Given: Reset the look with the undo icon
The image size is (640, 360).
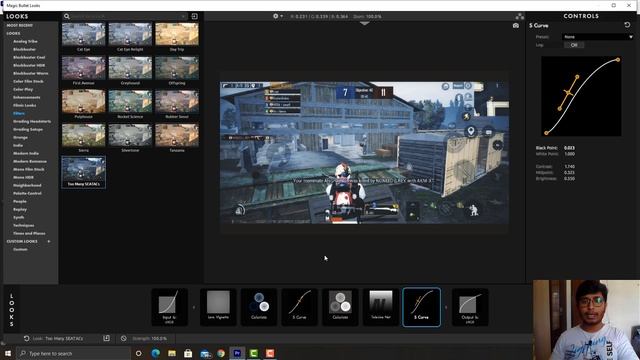Looking at the screenshot, I should pyautogui.click(x=27, y=338).
